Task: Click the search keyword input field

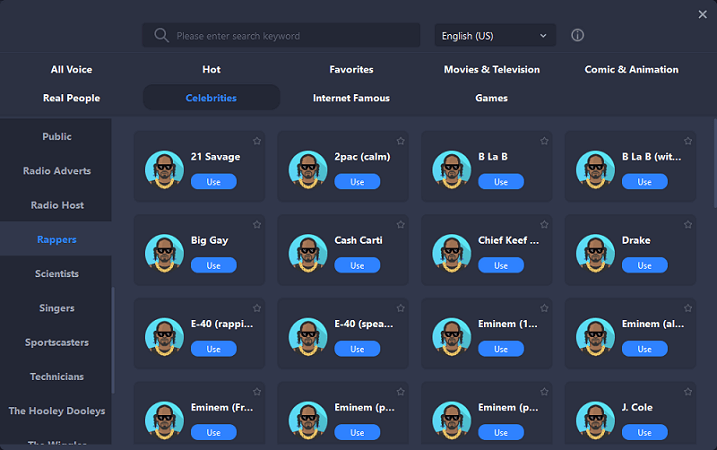Action: [281, 35]
